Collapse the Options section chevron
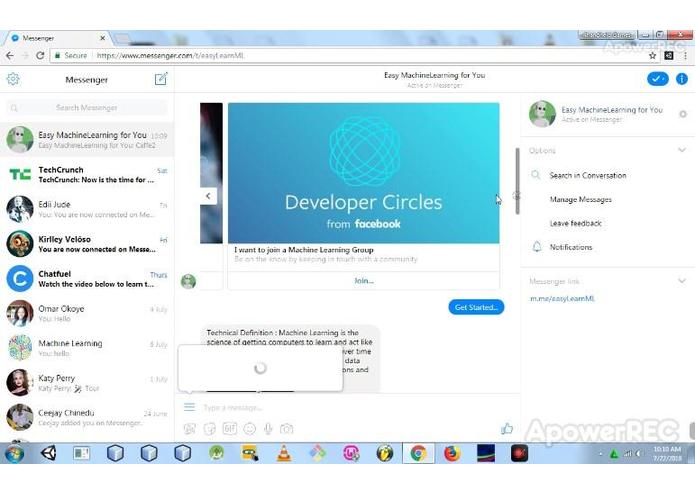The height and width of the screenshot is (494, 695). 682,150
